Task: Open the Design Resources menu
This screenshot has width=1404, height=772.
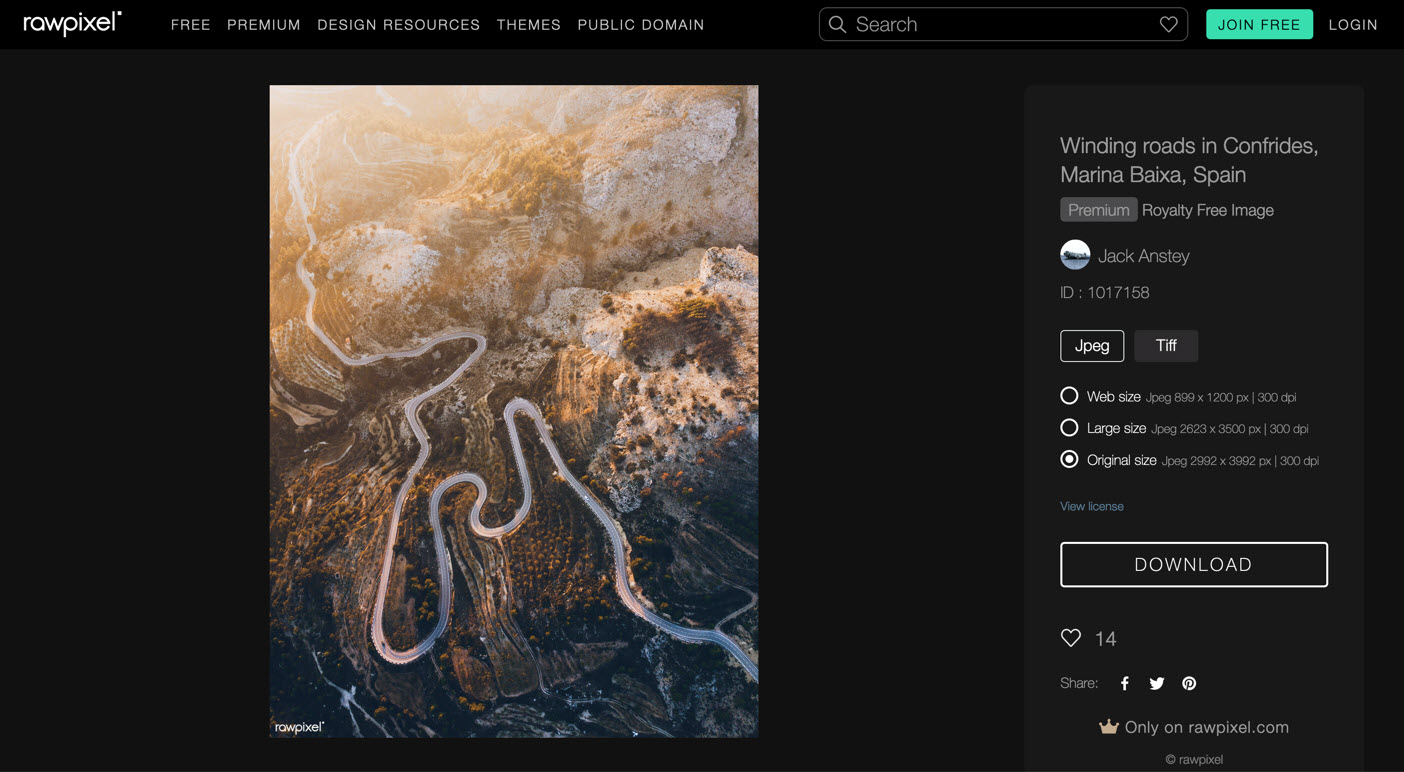Action: [398, 25]
